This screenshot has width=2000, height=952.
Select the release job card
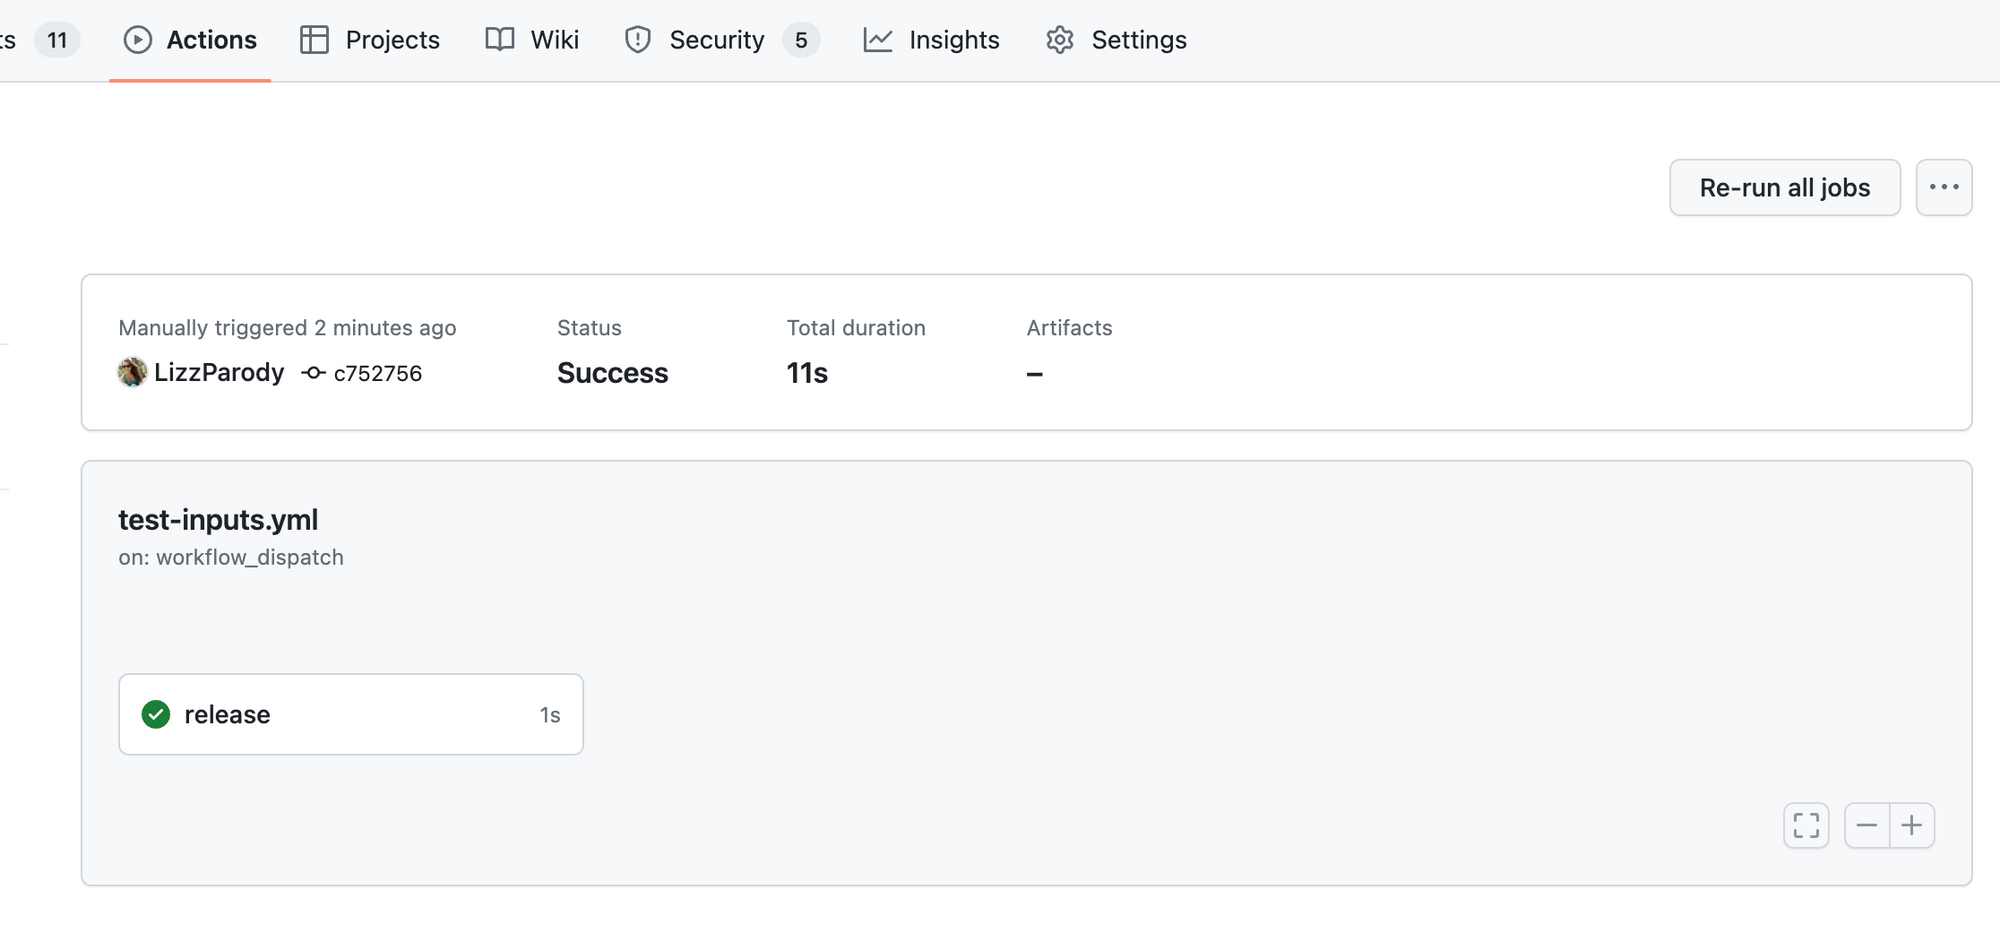pyautogui.click(x=350, y=714)
